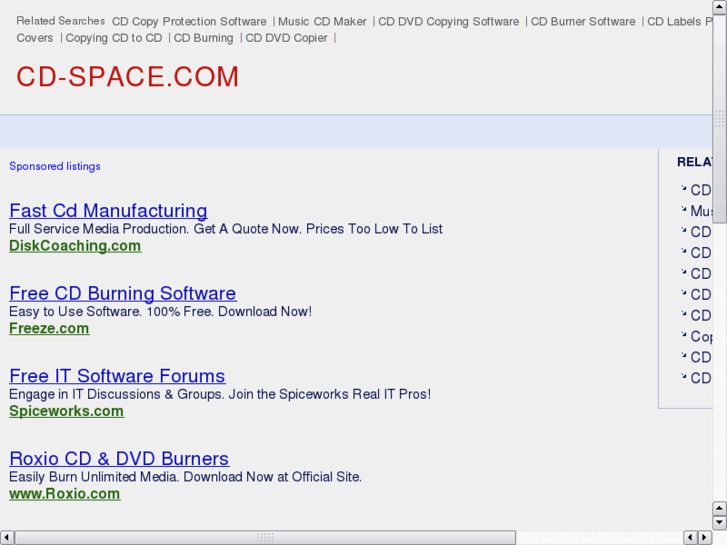This screenshot has width=727, height=545.
Task: Click the Sponsored listings label
Action: click(x=55, y=166)
